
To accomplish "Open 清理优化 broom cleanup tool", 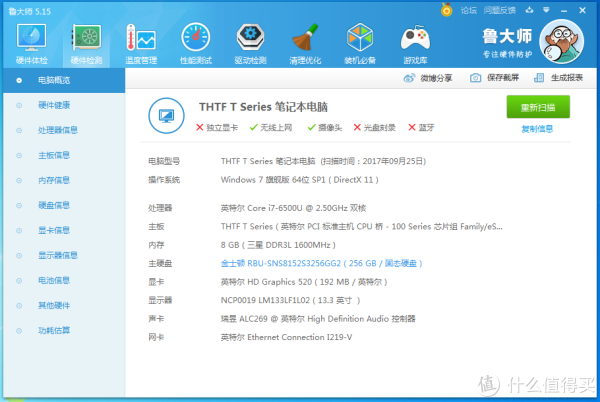I will [x=305, y=44].
